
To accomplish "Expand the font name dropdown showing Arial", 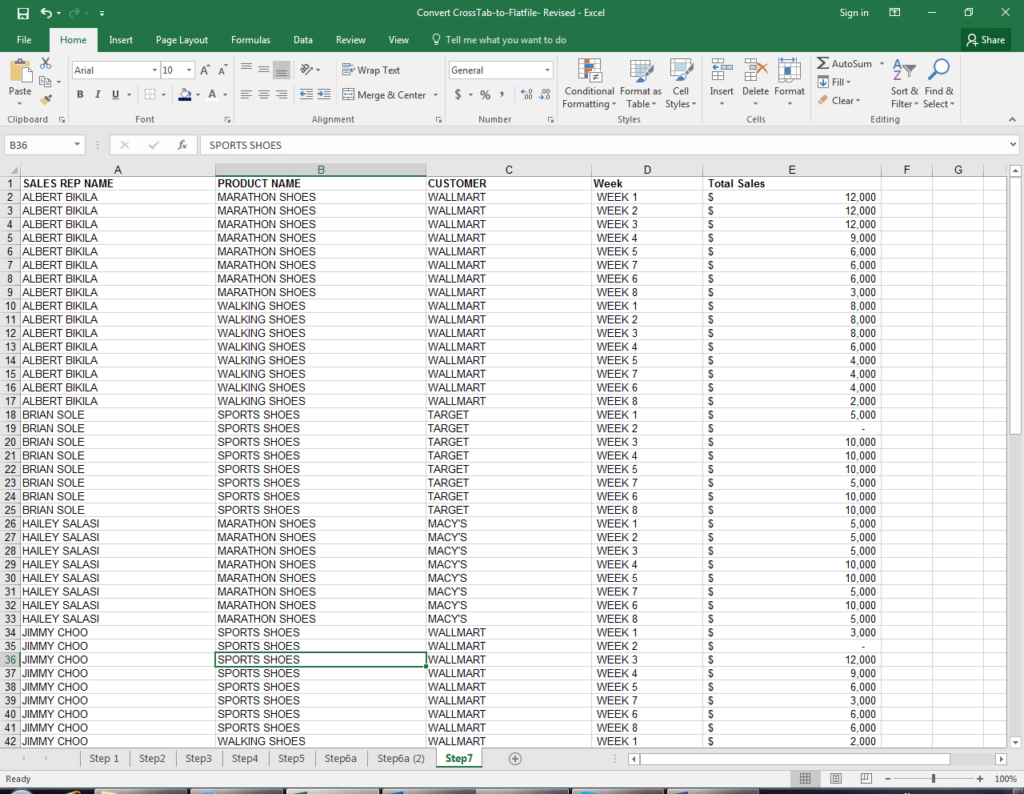I will point(155,70).
